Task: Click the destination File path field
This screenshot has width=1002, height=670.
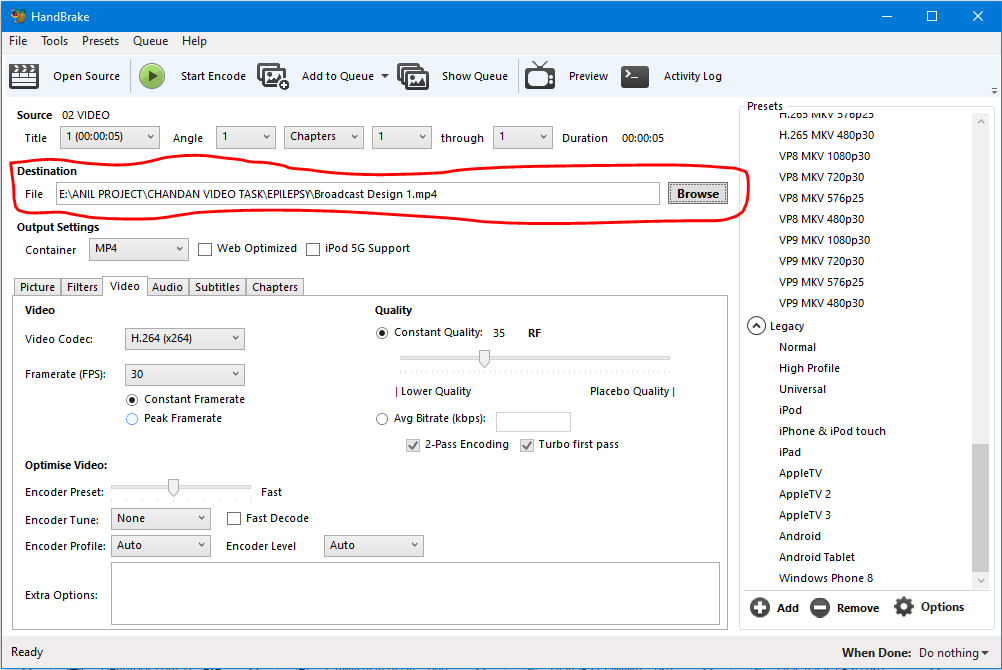Action: (358, 194)
